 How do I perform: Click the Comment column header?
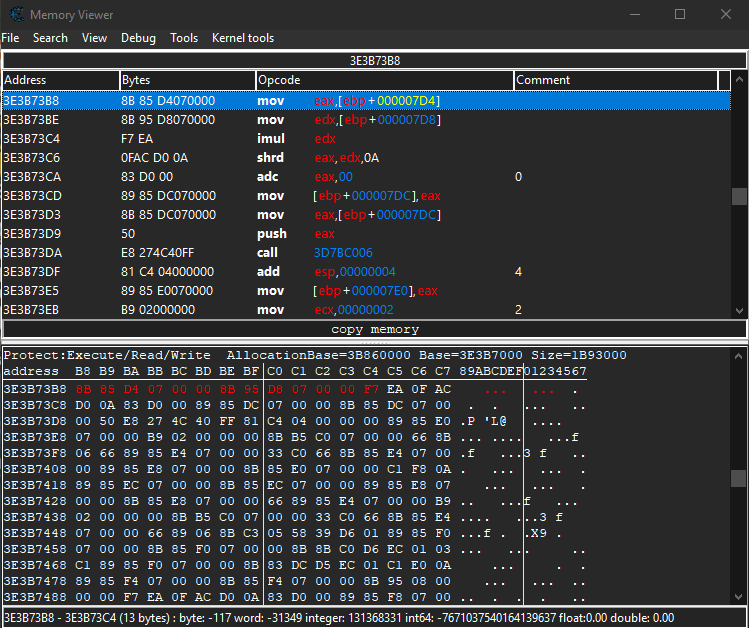pos(616,80)
